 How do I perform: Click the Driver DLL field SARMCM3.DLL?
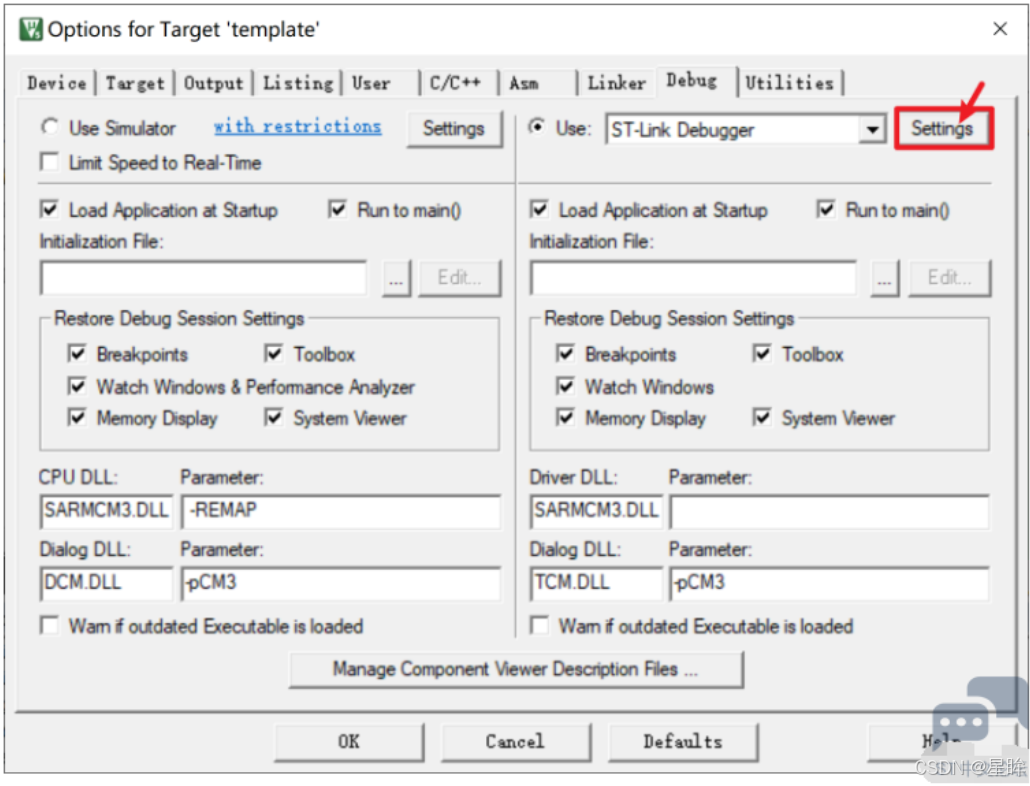pos(596,511)
